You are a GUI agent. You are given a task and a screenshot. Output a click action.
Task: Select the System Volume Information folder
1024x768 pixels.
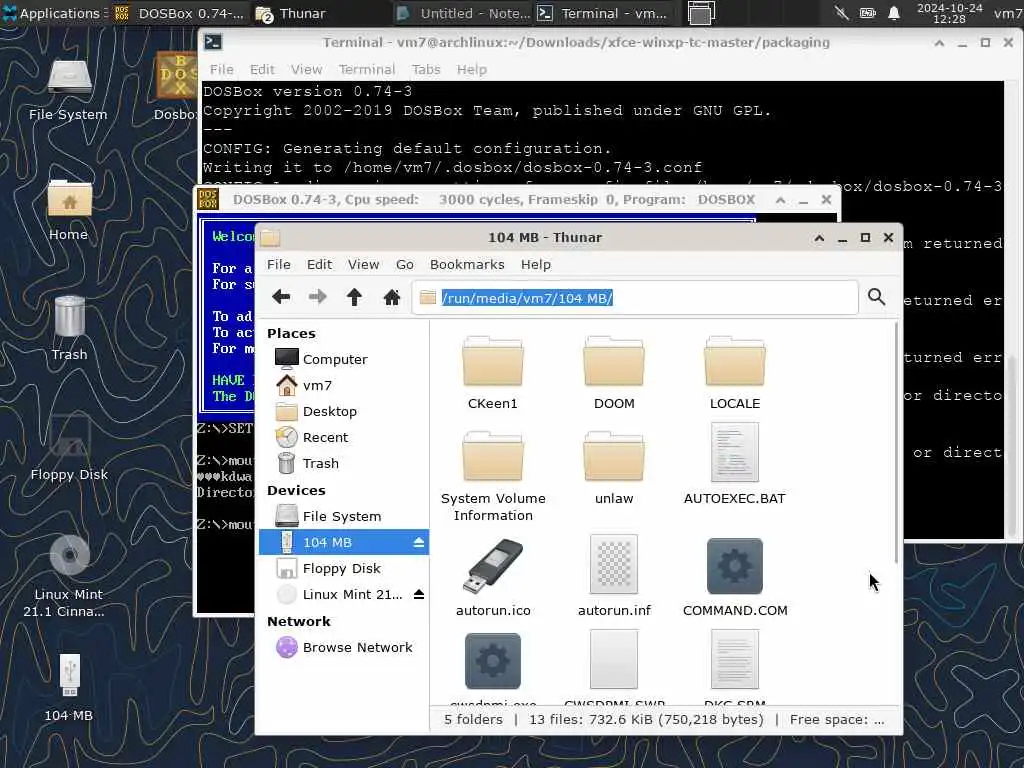[x=493, y=477]
